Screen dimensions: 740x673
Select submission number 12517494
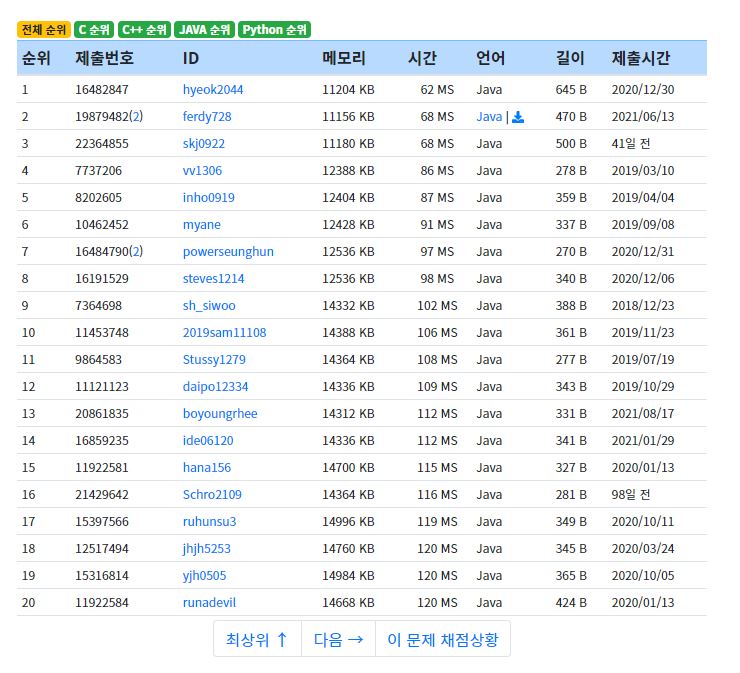[x=101, y=548]
